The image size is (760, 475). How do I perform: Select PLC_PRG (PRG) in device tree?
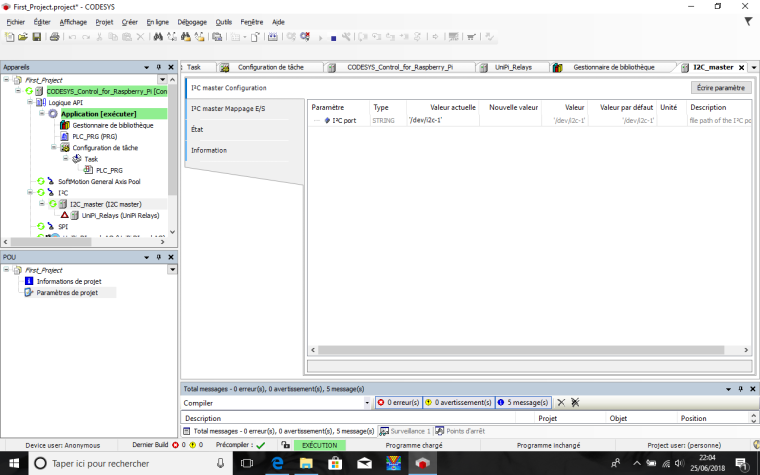(x=95, y=136)
